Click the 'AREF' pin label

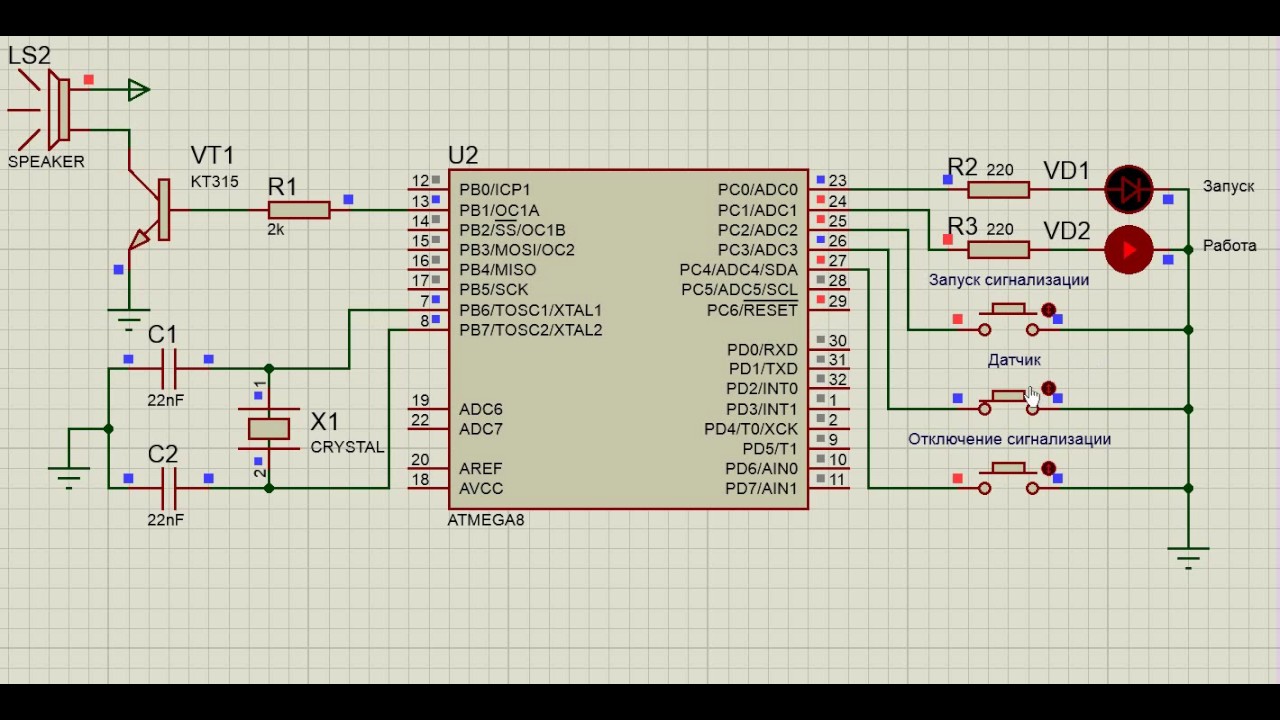481,469
